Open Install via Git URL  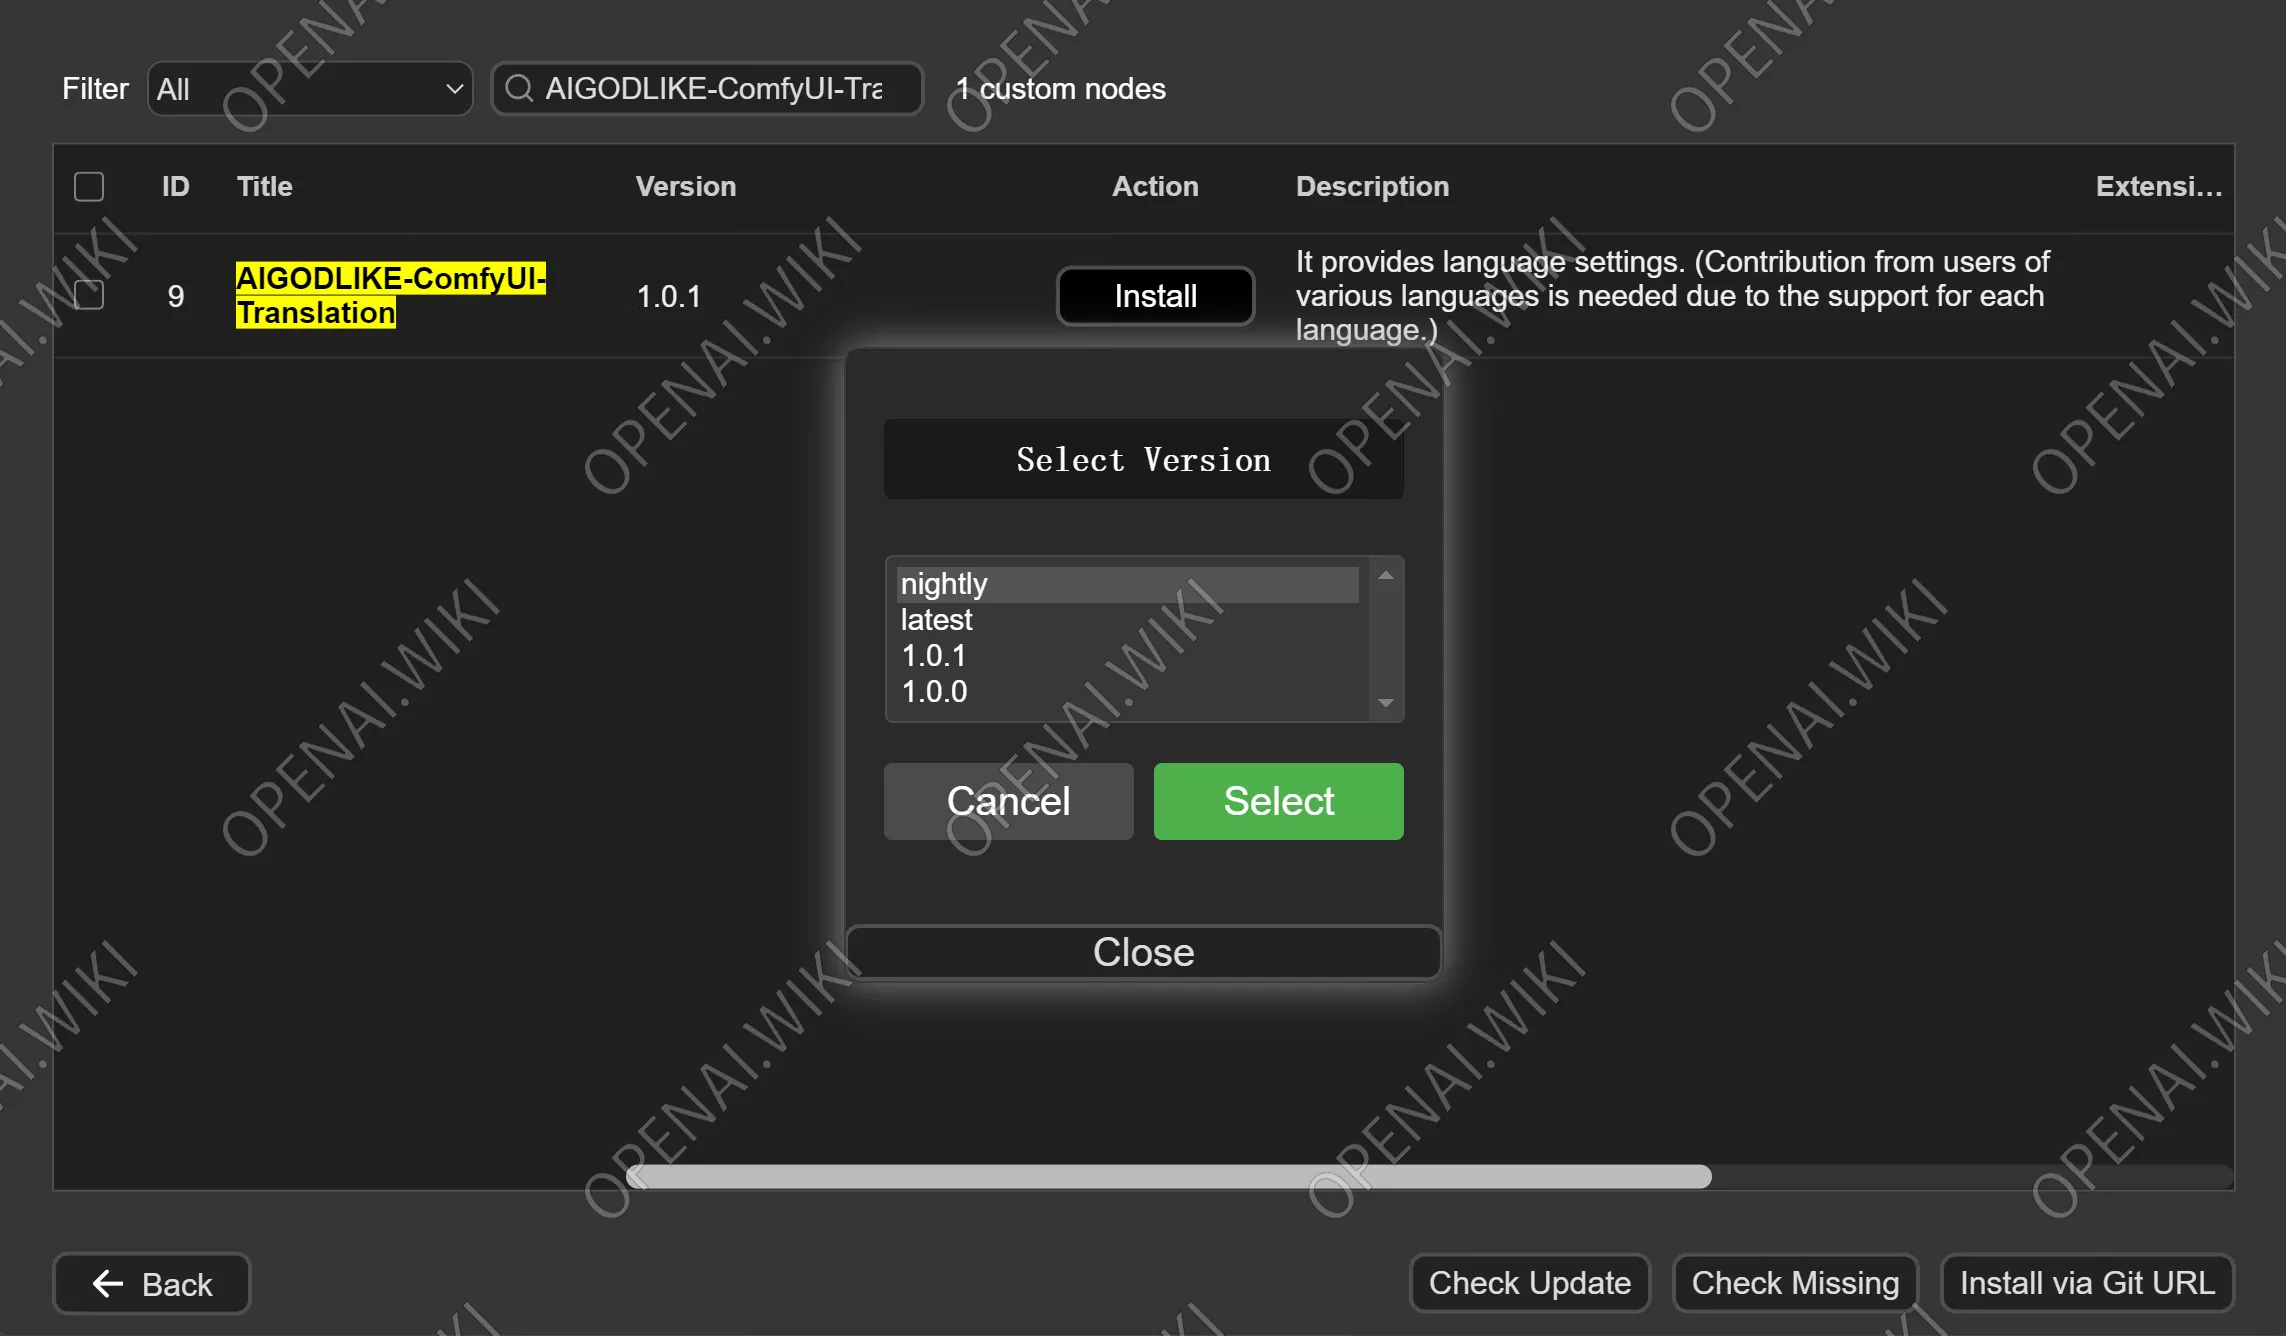coord(2087,1283)
